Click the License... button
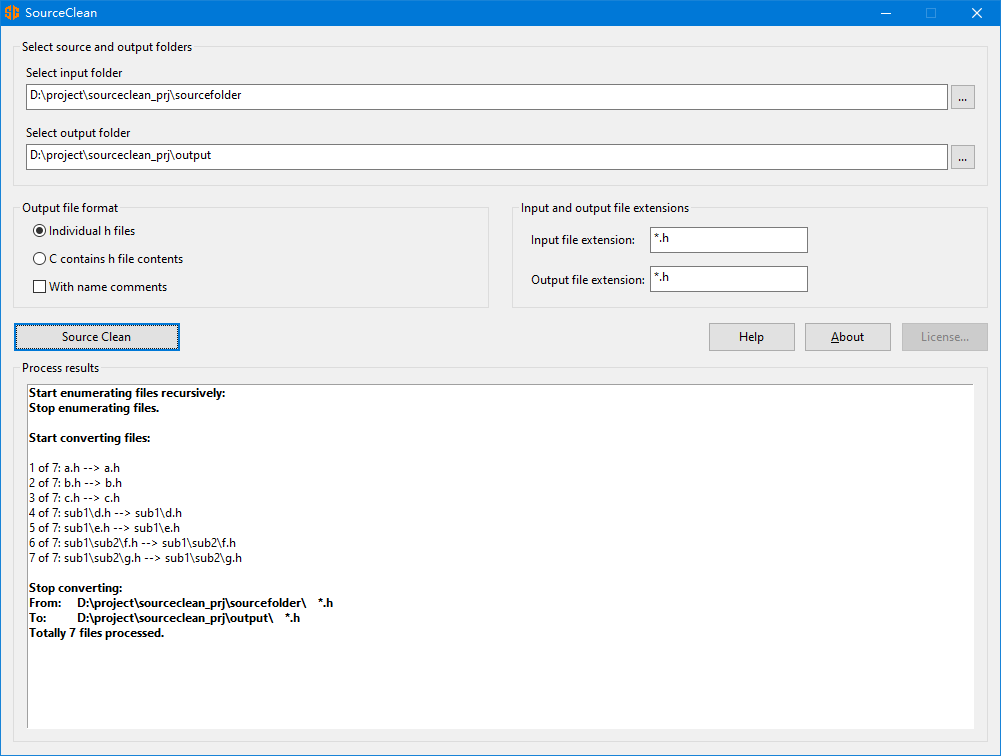This screenshot has height=756, width=1001. click(x=944, y=337)
